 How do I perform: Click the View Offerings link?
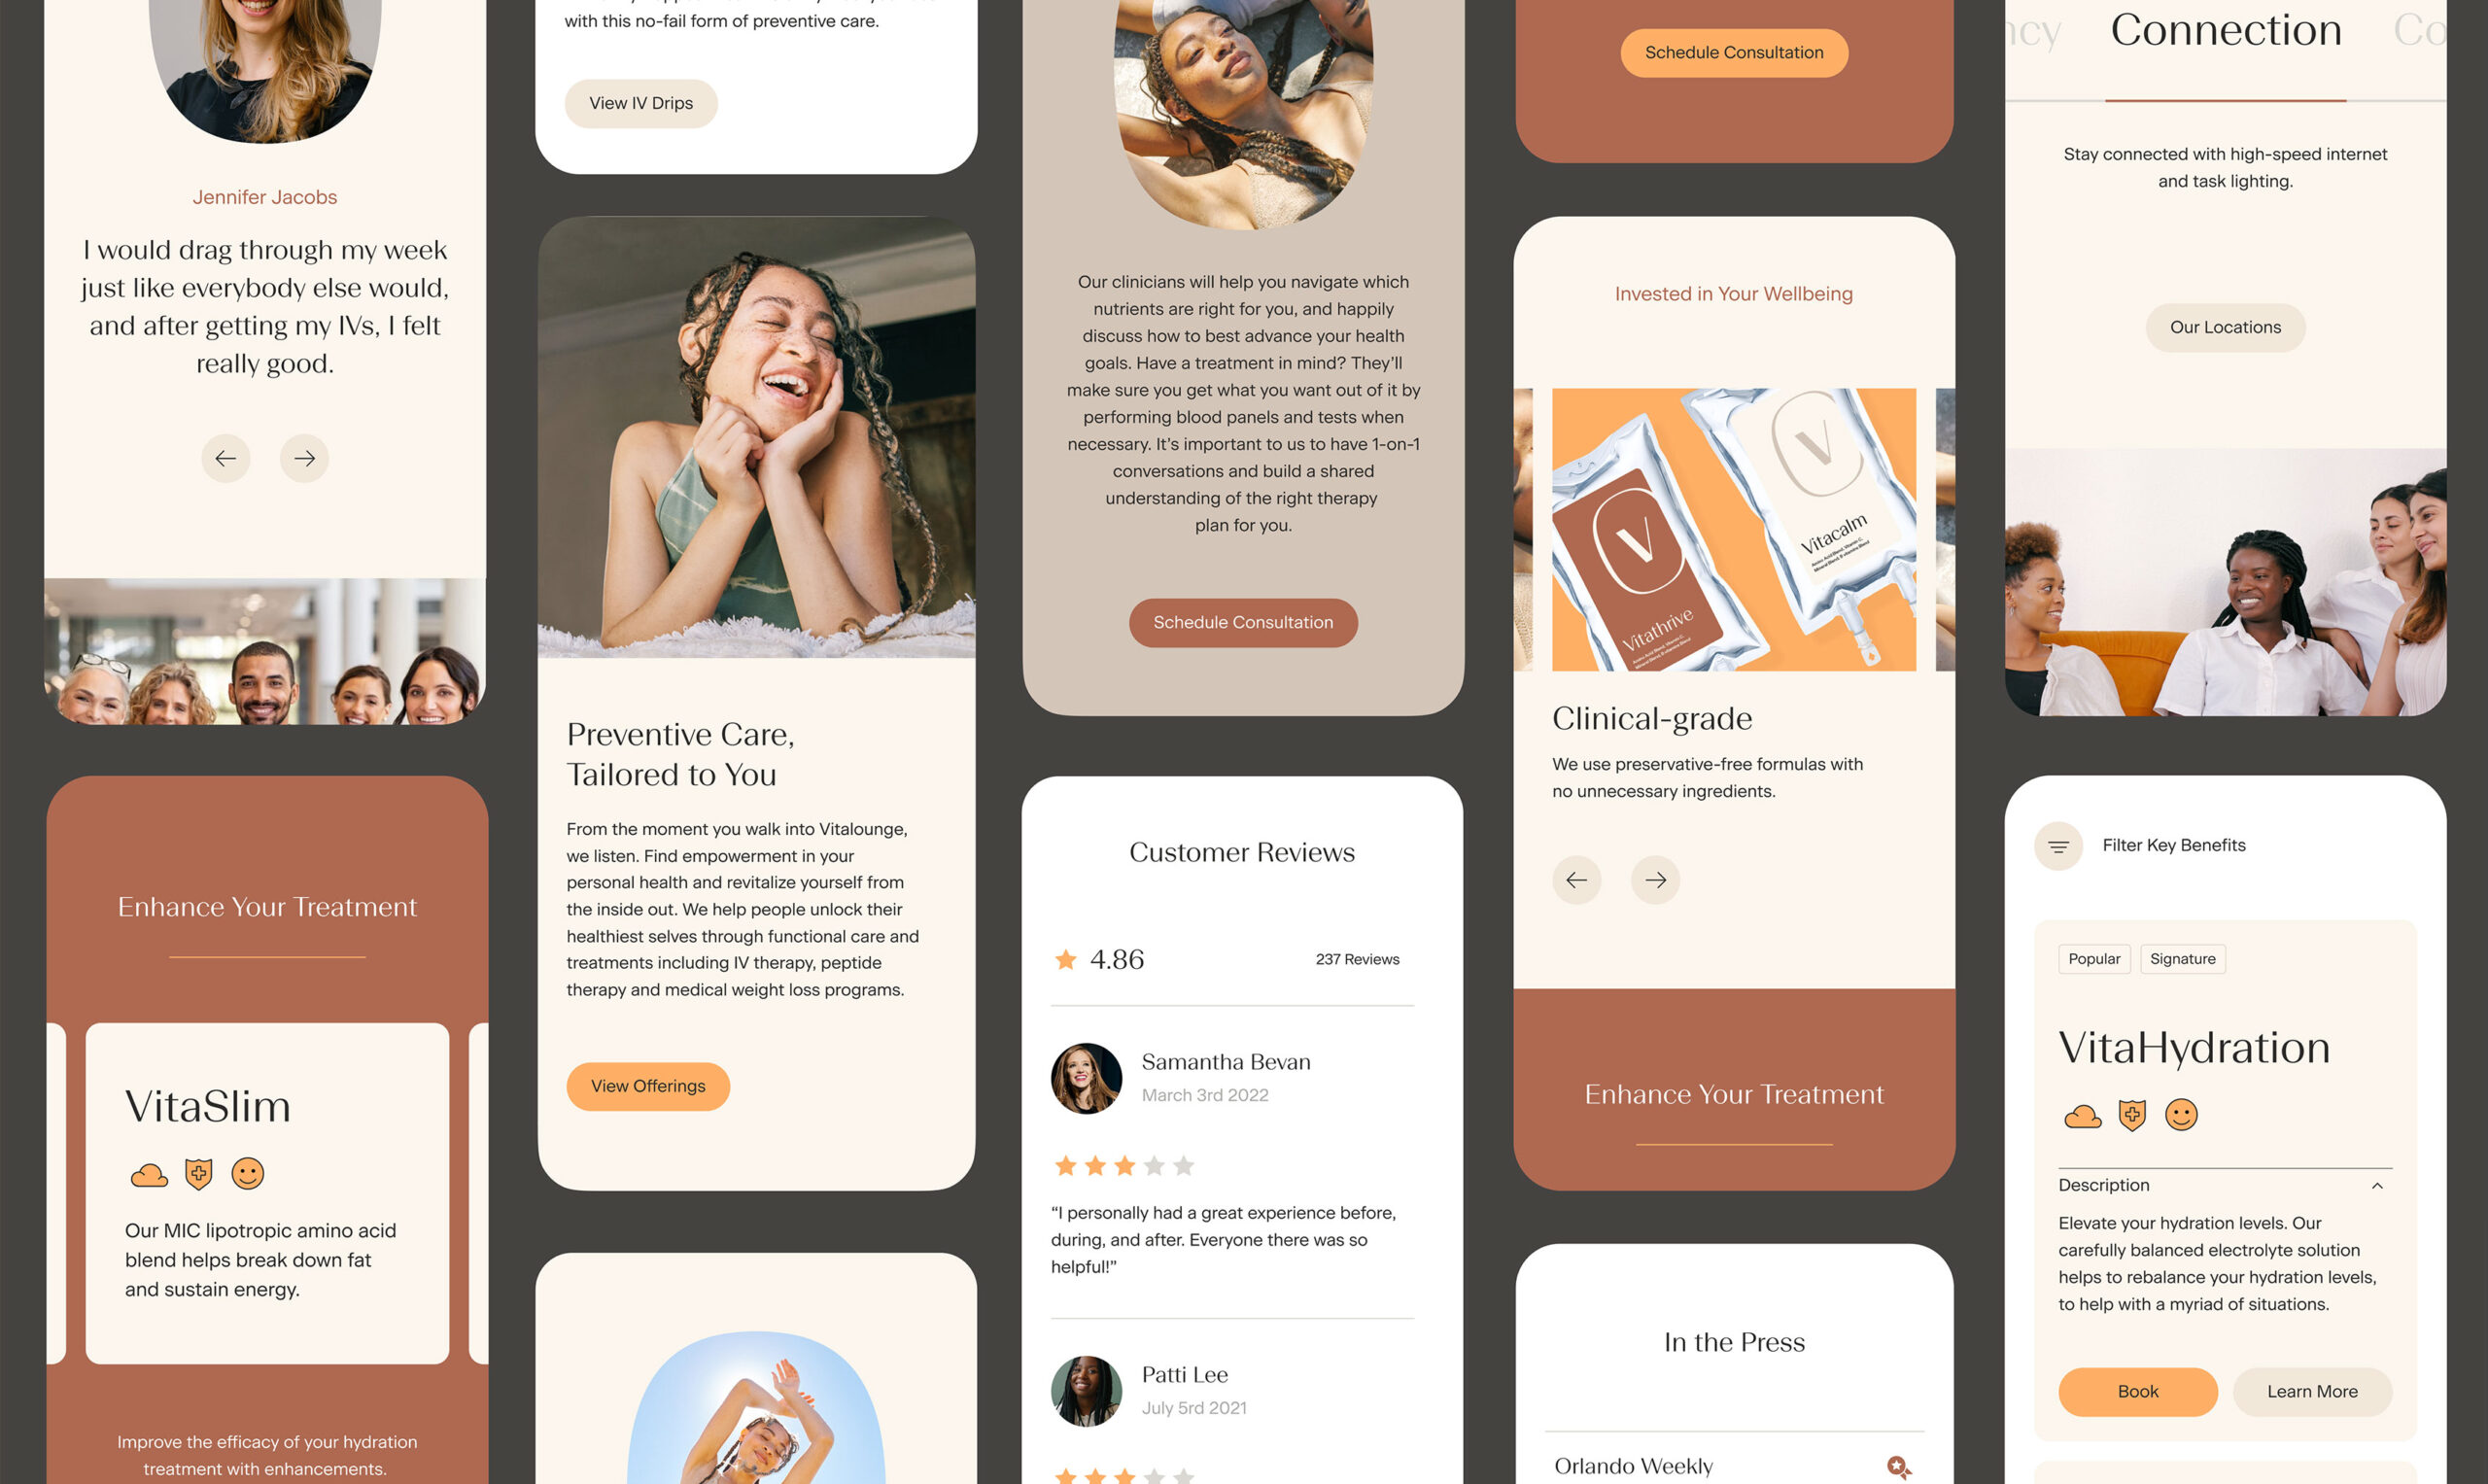(x=648, y=1085)
